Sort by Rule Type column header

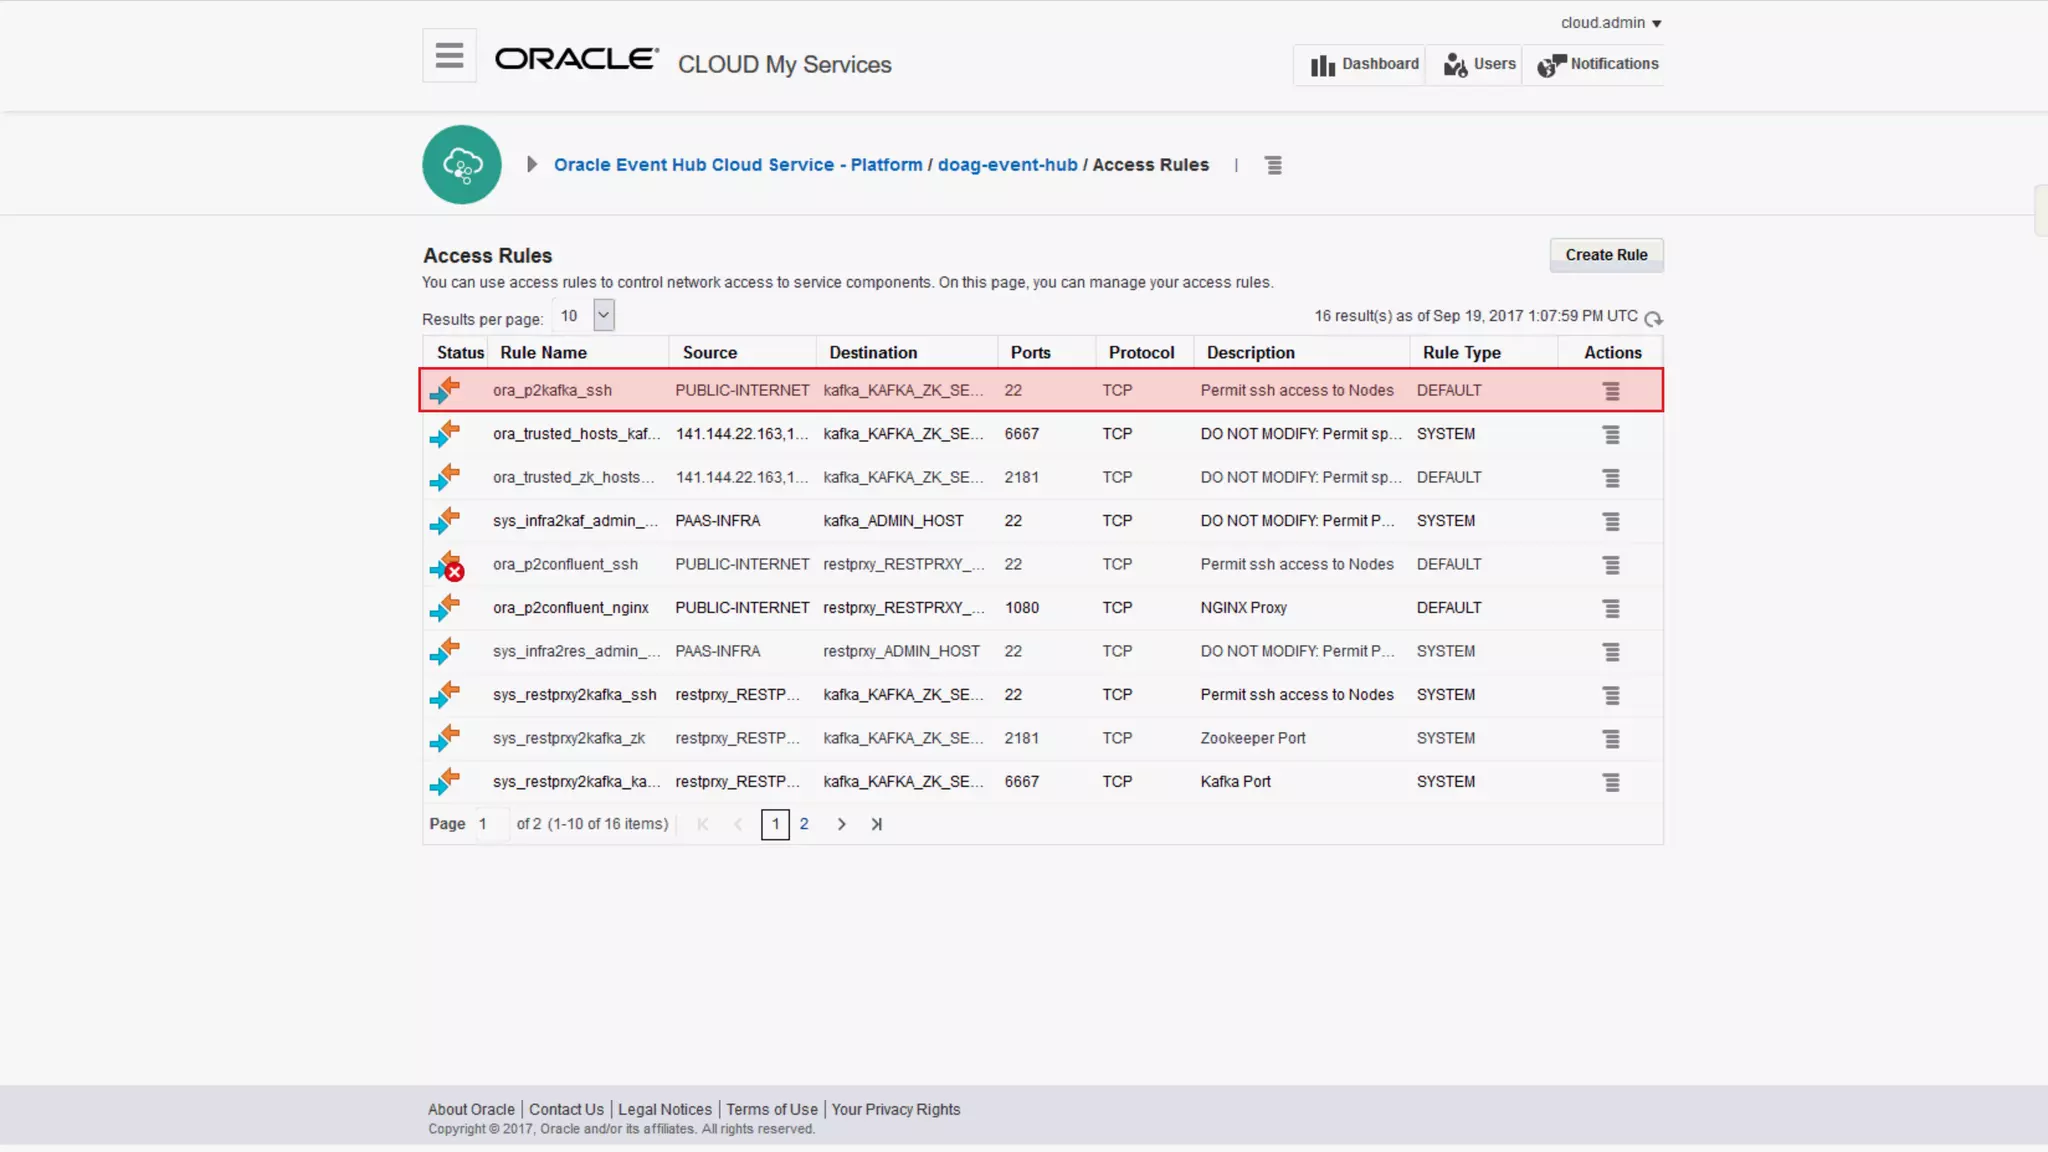click(1461, 353)
